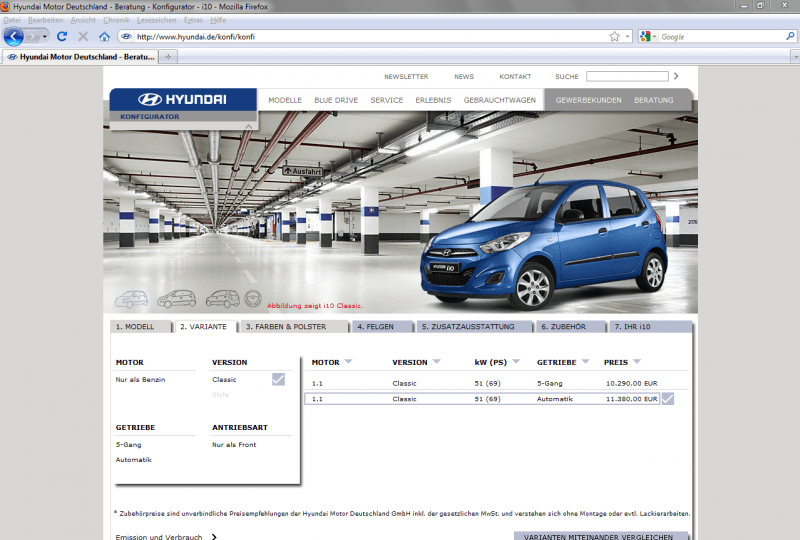Switch to the 5. ZUSATZAUSSTATTUNG tab
This screenshot has height=540, width=800.
point(474,327)
